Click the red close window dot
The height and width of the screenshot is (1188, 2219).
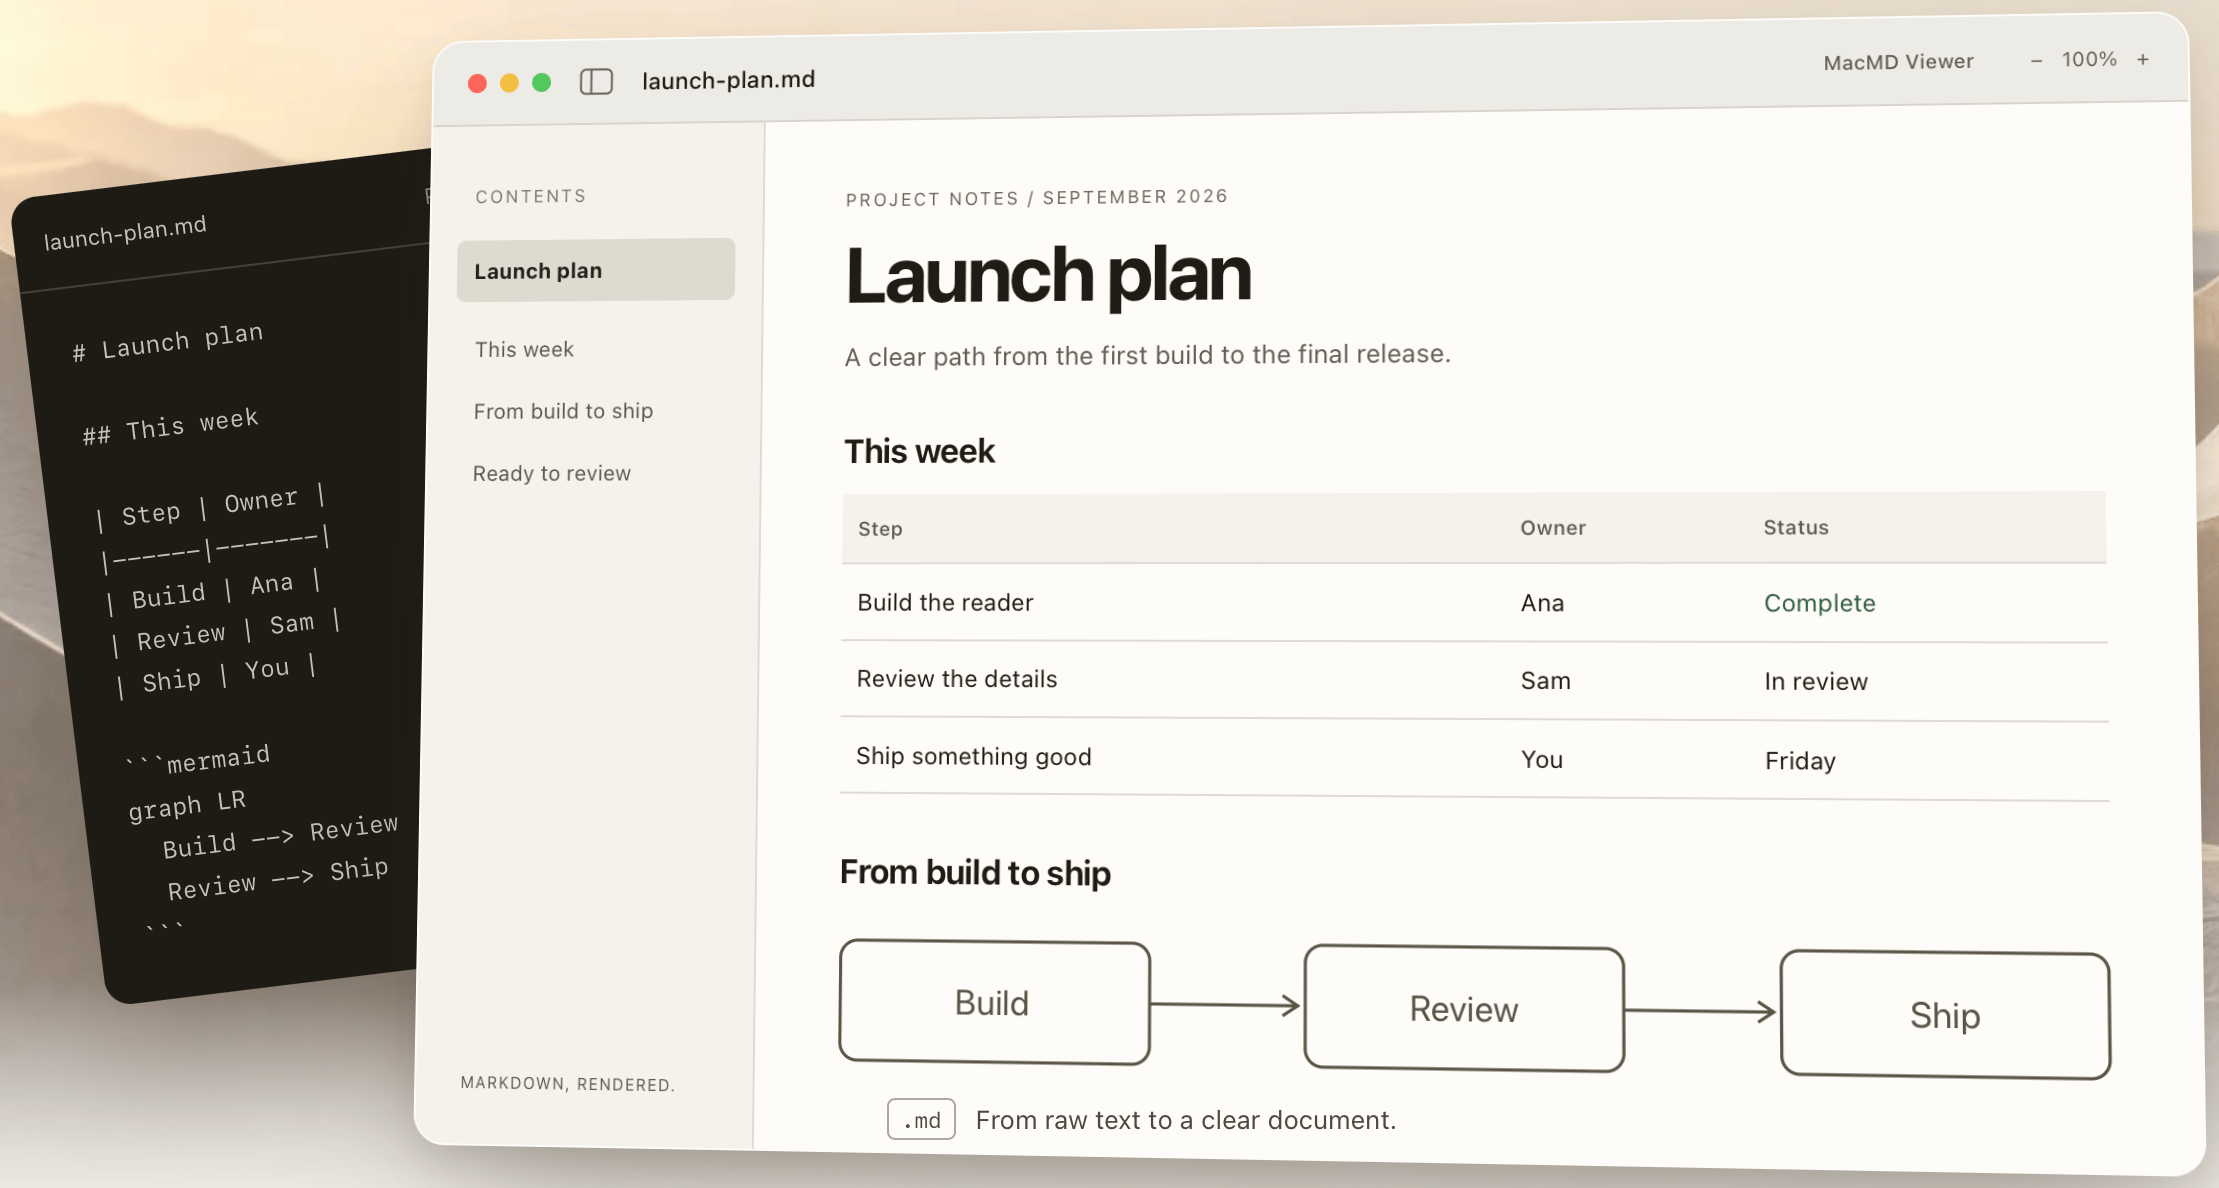[x=477, y=83]
